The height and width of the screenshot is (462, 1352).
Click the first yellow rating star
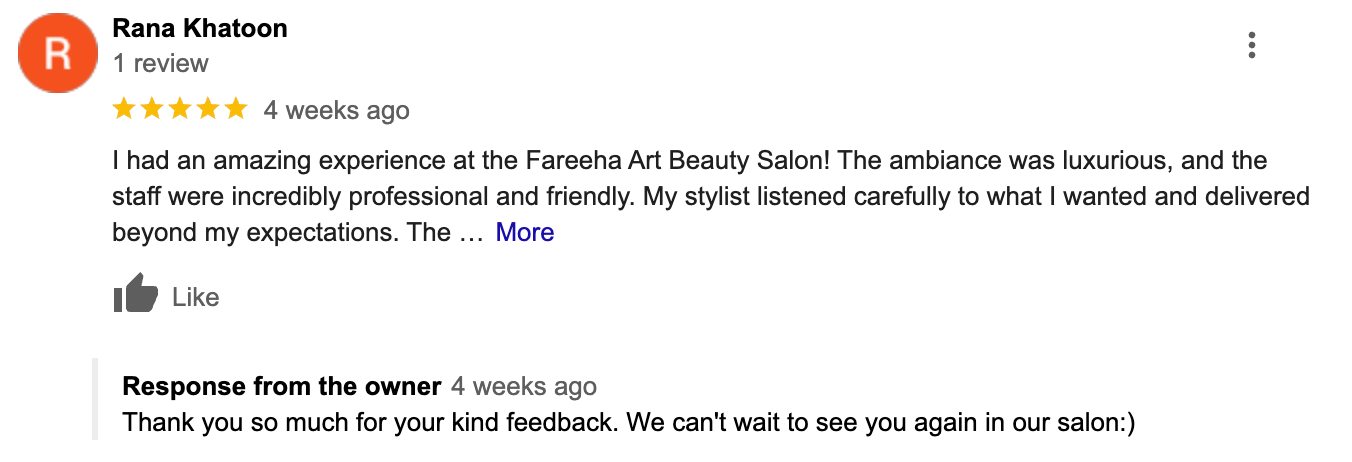(124, 109)
